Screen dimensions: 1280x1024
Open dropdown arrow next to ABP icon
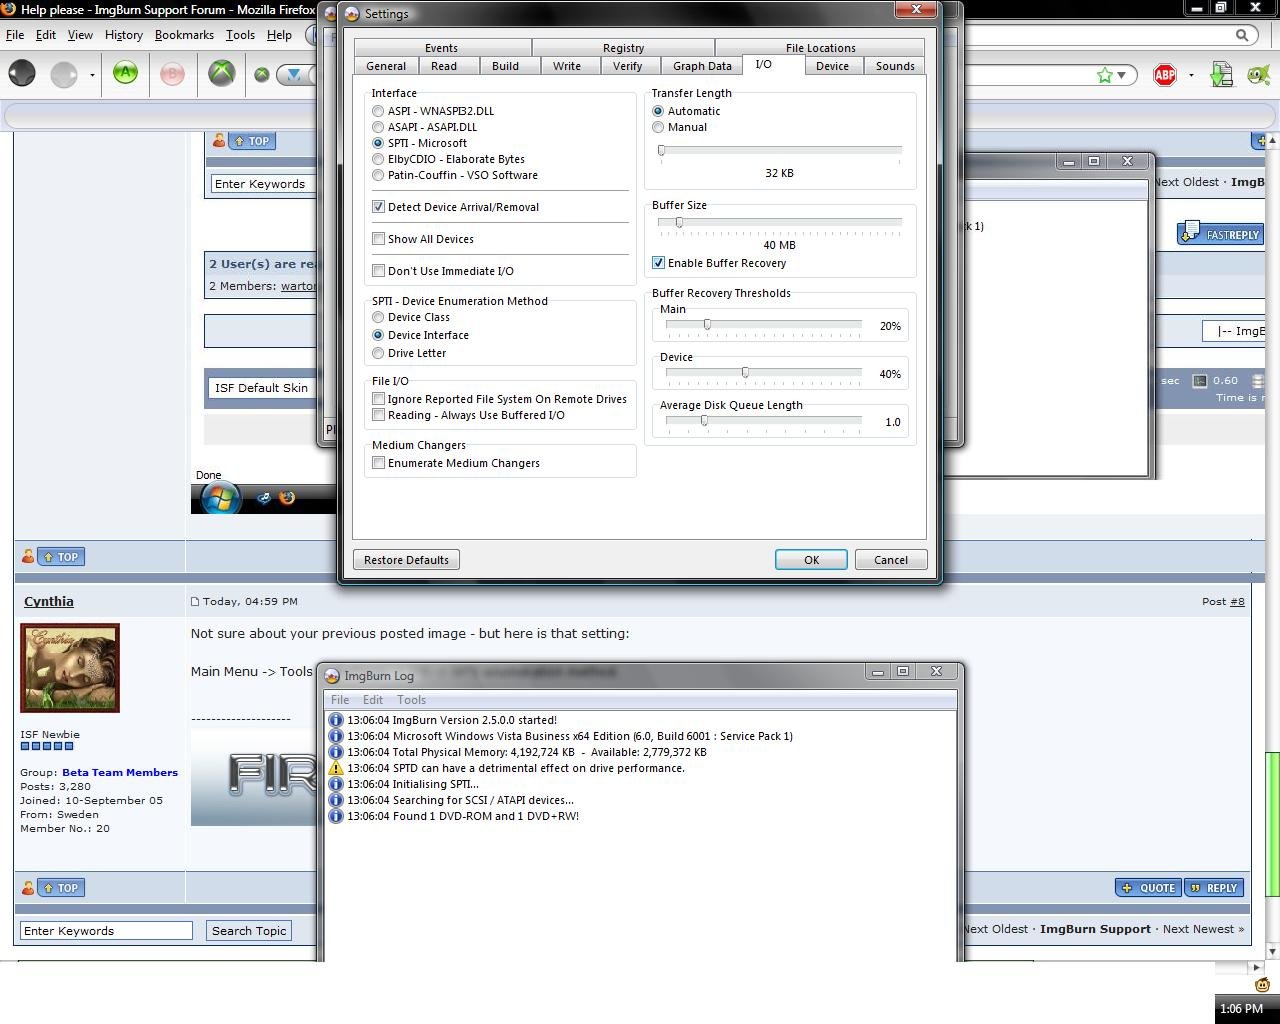point(1190,75)
